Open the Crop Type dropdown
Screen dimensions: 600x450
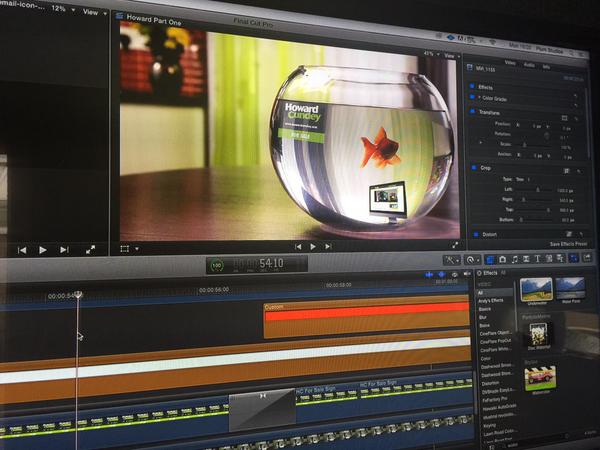coord(522,179)
